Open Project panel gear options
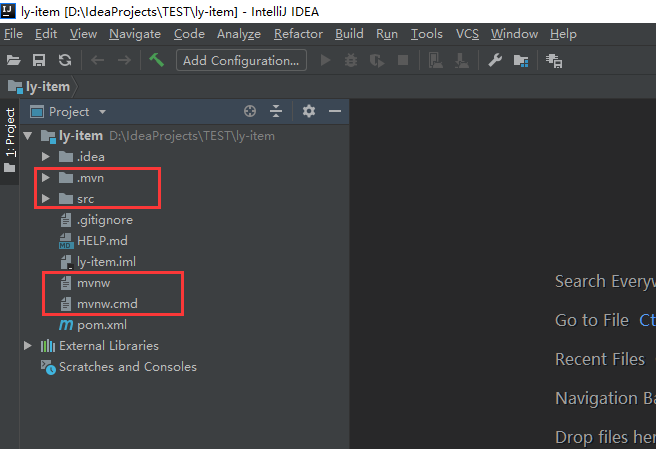Screen dimensions: 656x449 [x=309, y=111]
